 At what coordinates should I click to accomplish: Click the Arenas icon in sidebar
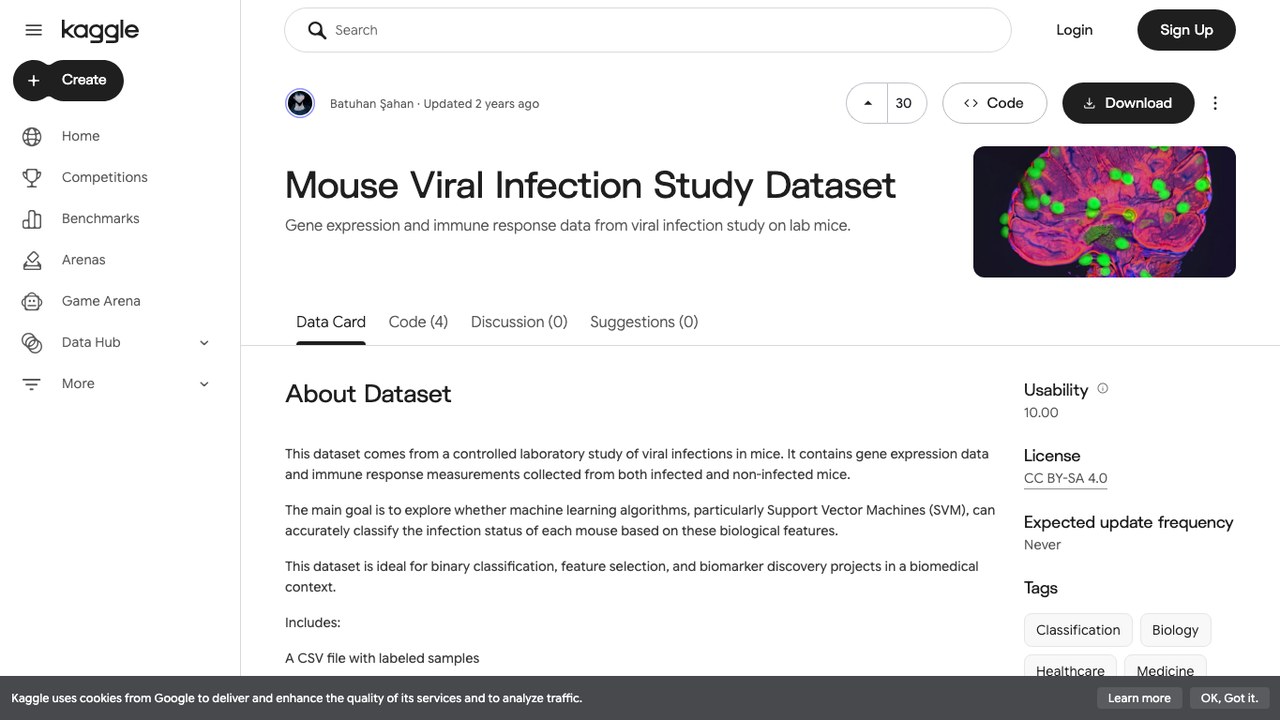click(32, 260)
